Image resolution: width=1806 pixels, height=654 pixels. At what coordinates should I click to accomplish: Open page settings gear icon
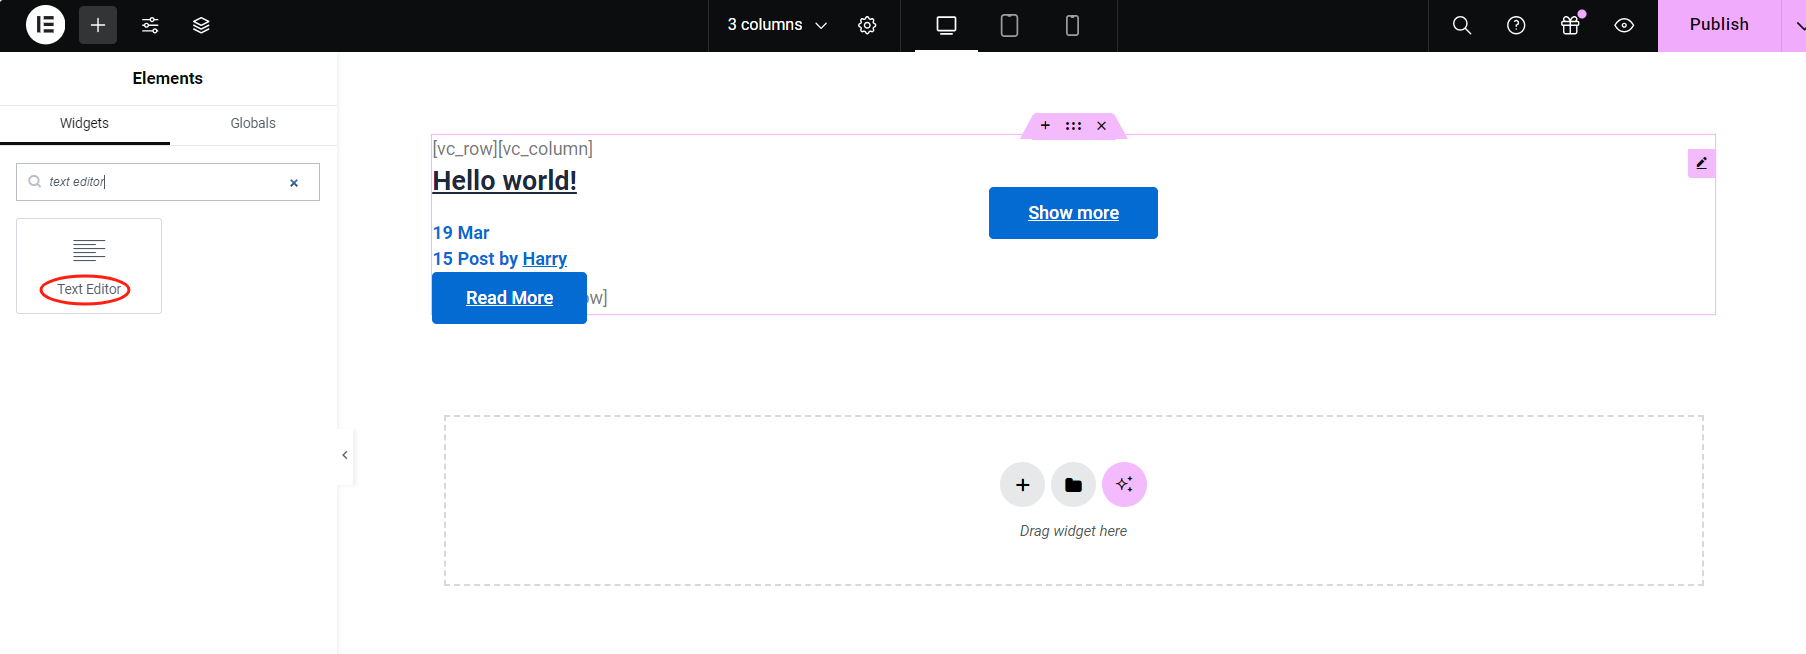pos(867,25)
